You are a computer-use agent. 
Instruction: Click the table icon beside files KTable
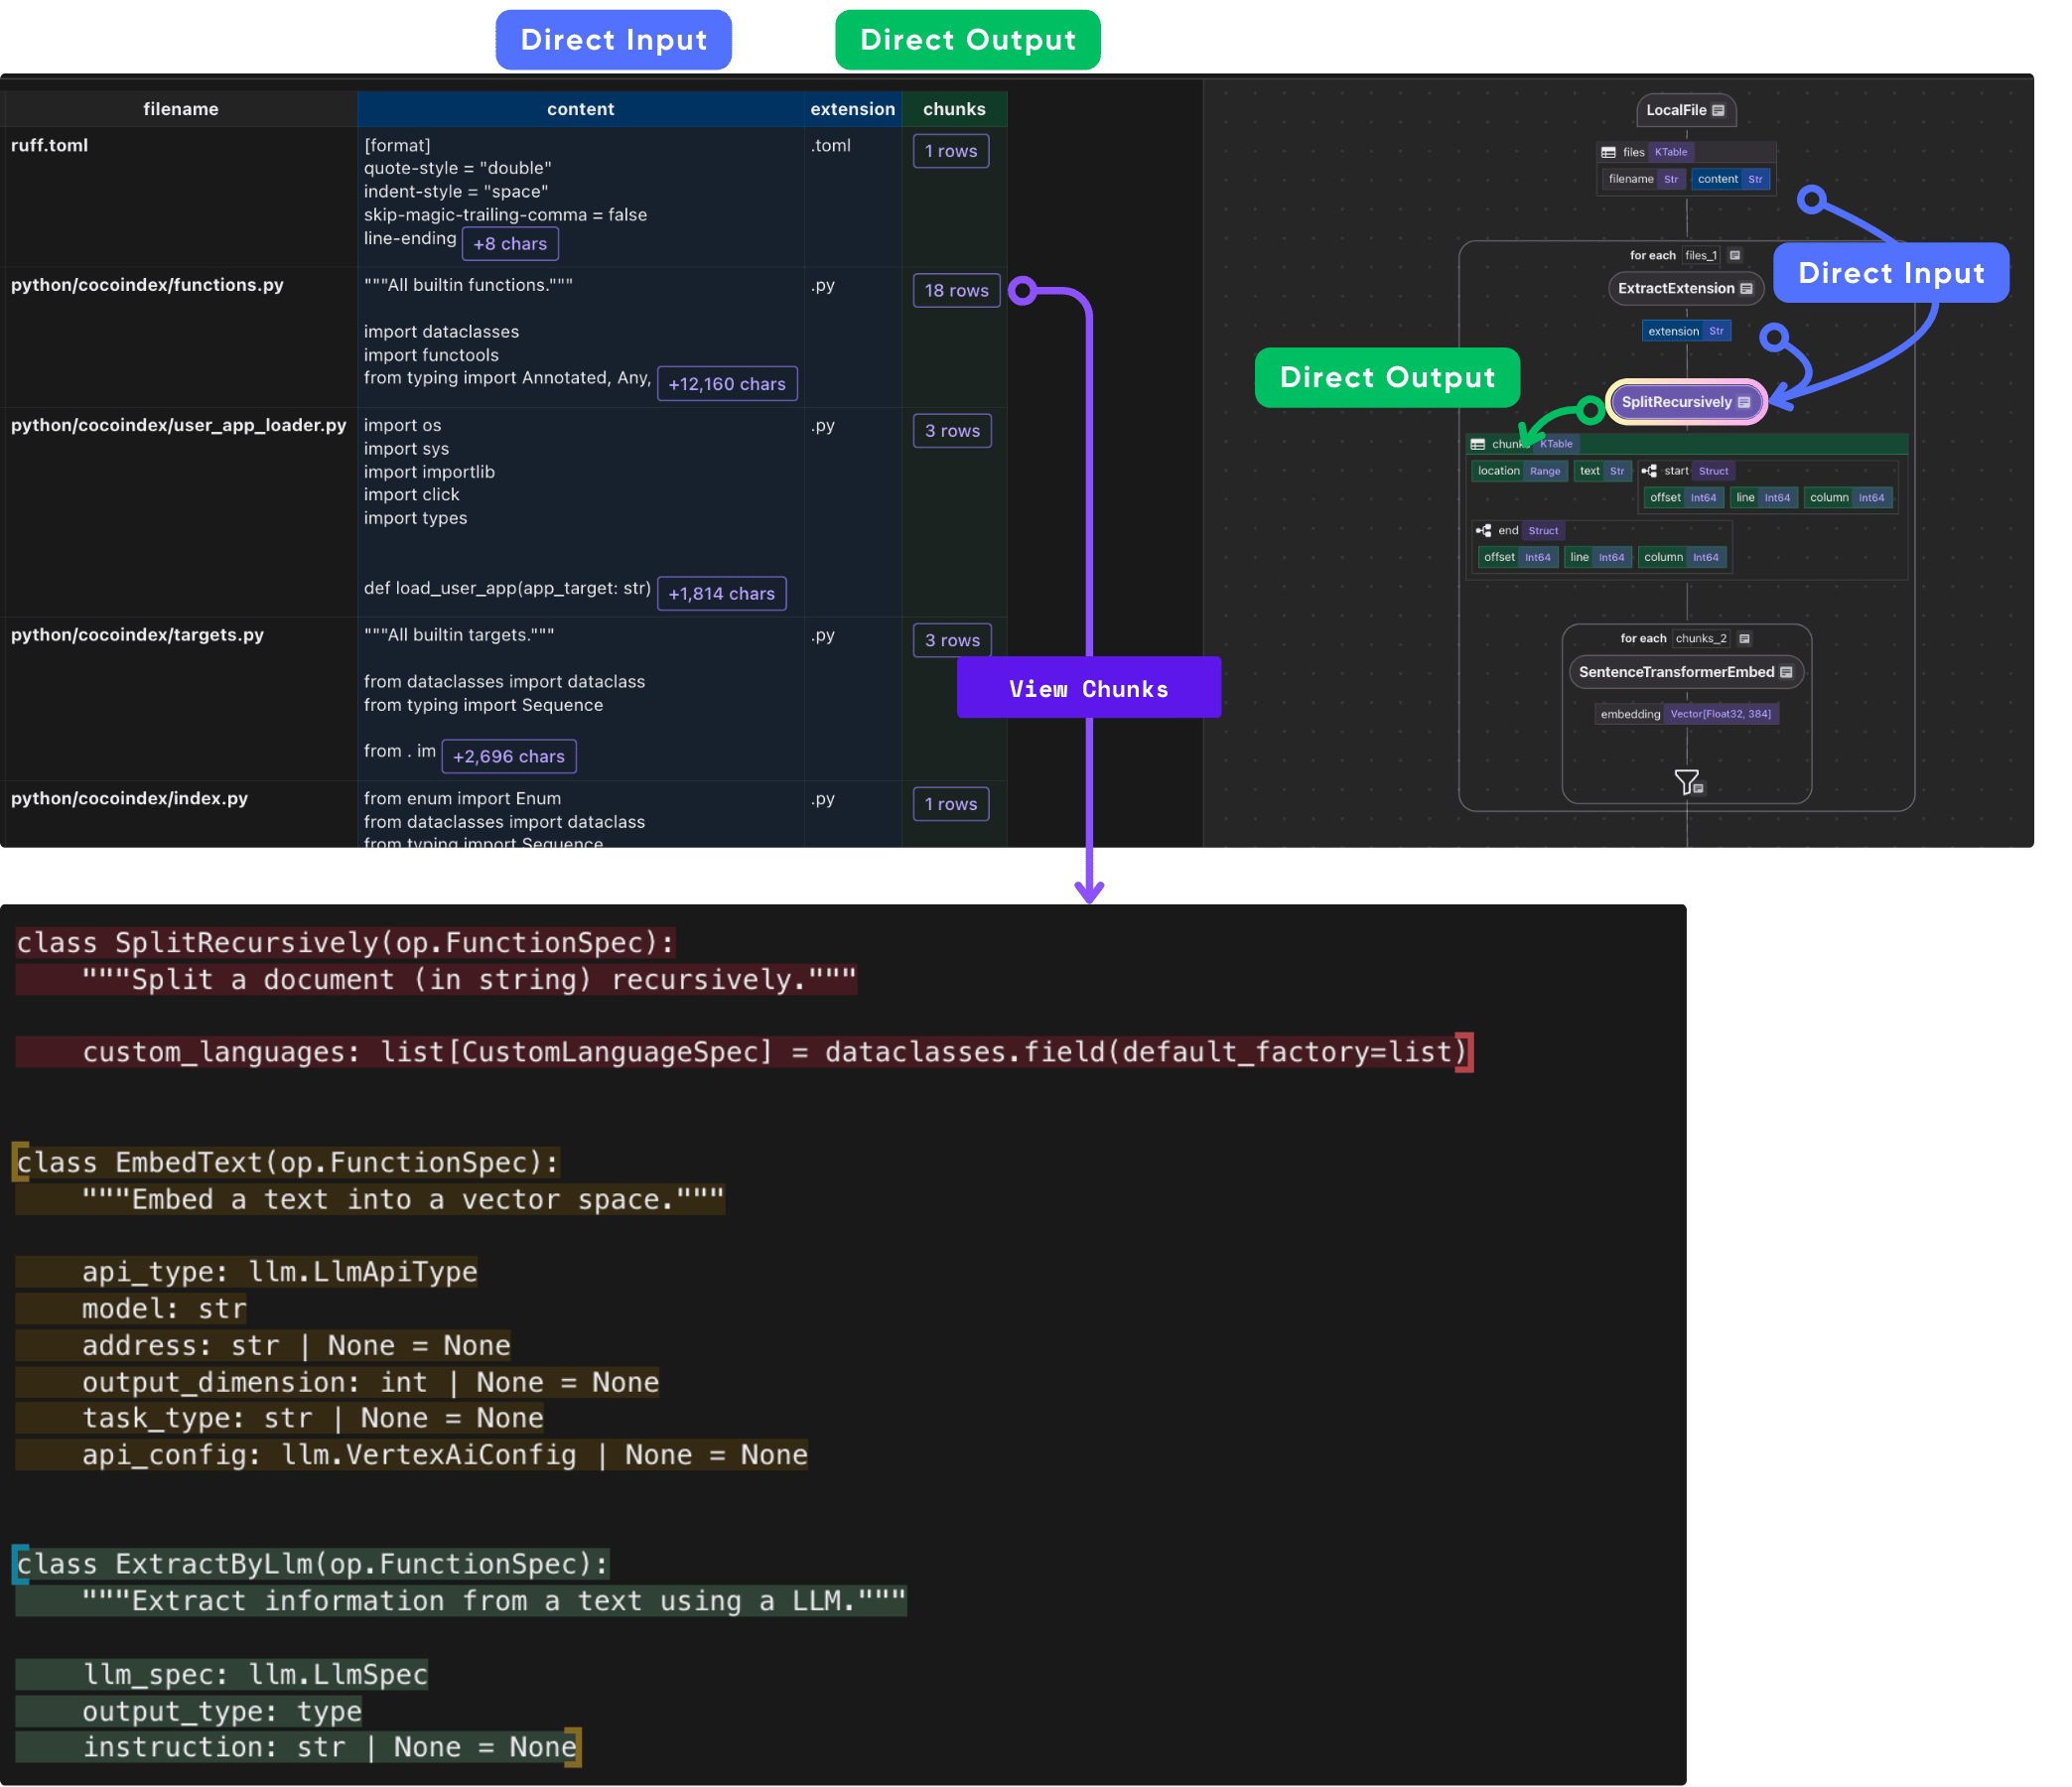point(1609,153)
